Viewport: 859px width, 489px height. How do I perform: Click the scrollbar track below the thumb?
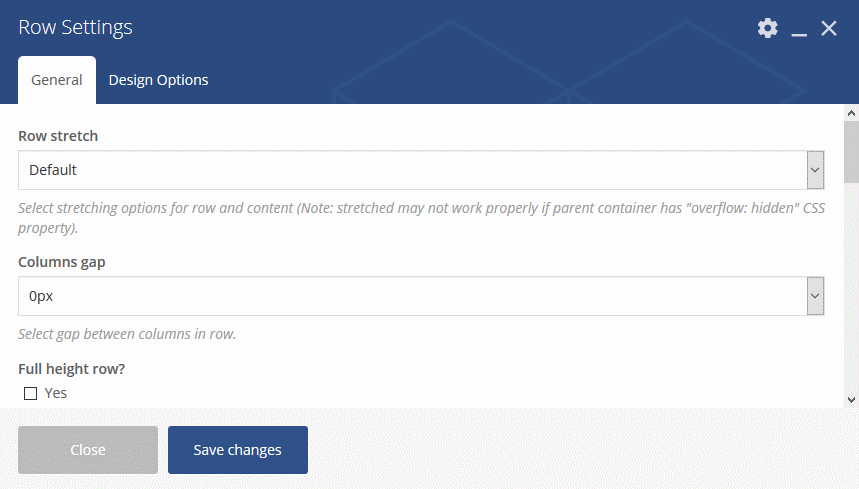click(x=851, y=290)
